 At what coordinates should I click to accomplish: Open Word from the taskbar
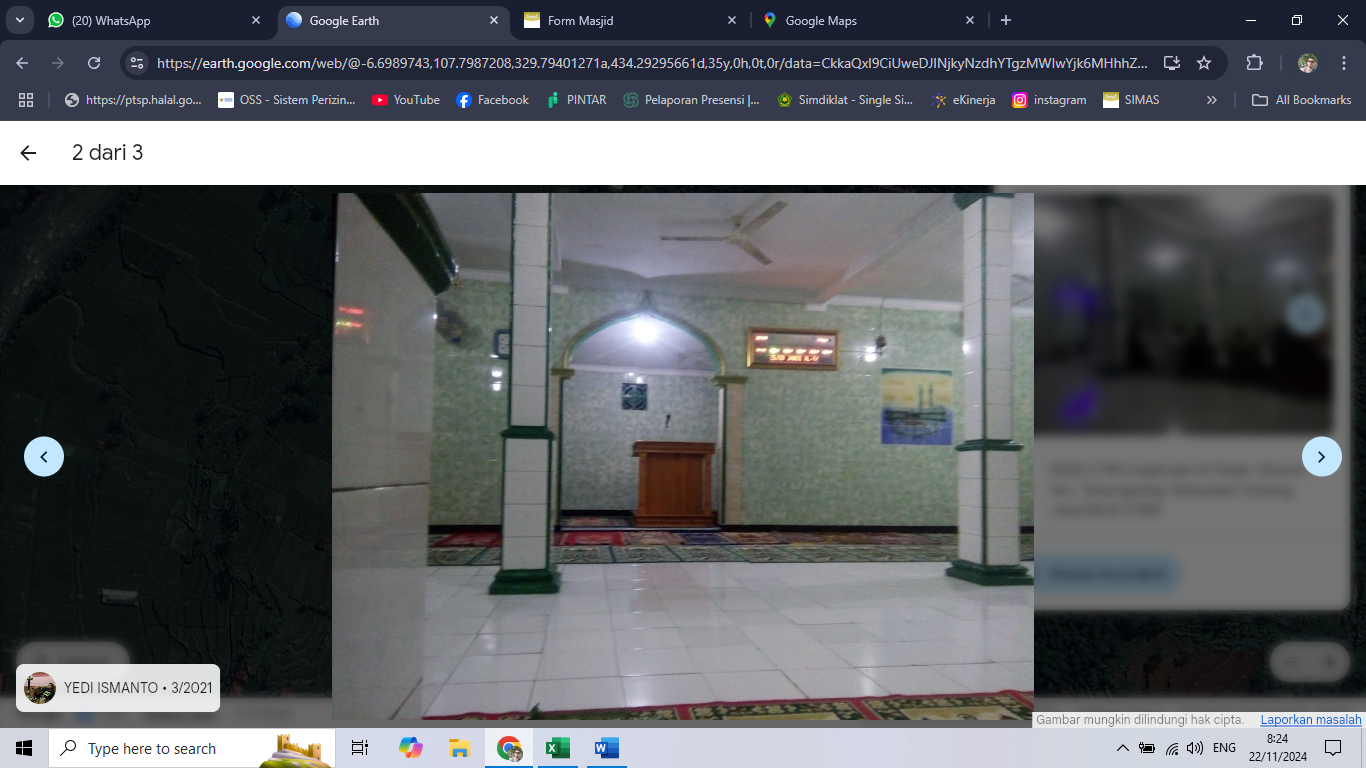(x=606, y=748)
